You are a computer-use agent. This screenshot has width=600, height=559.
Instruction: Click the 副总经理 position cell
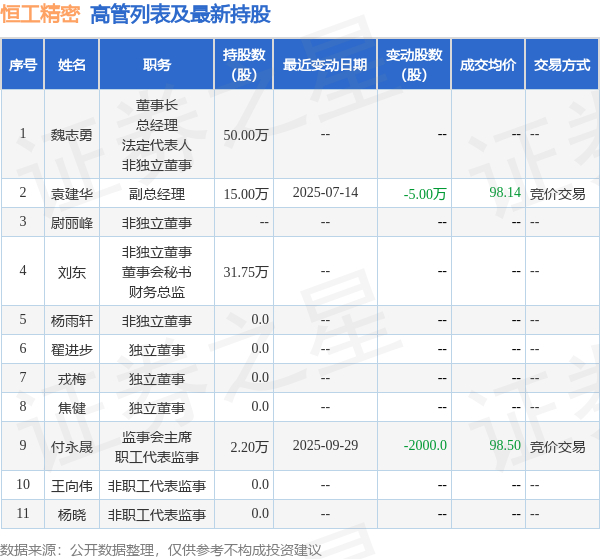[157, 194]
